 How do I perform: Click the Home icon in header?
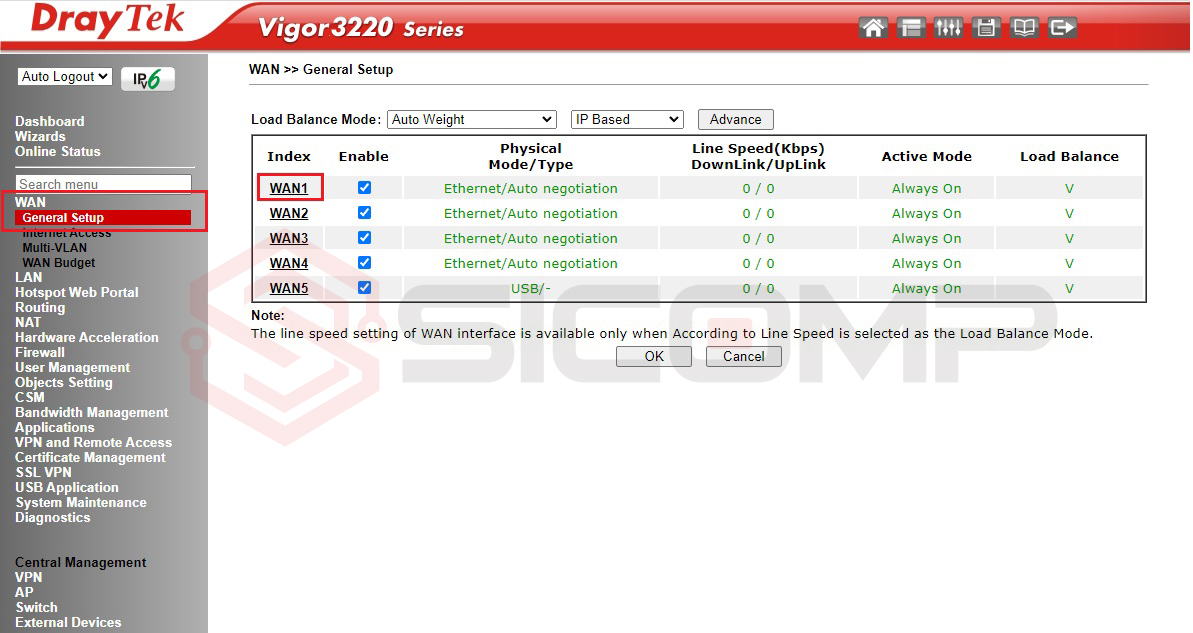[x=873, y=28]
